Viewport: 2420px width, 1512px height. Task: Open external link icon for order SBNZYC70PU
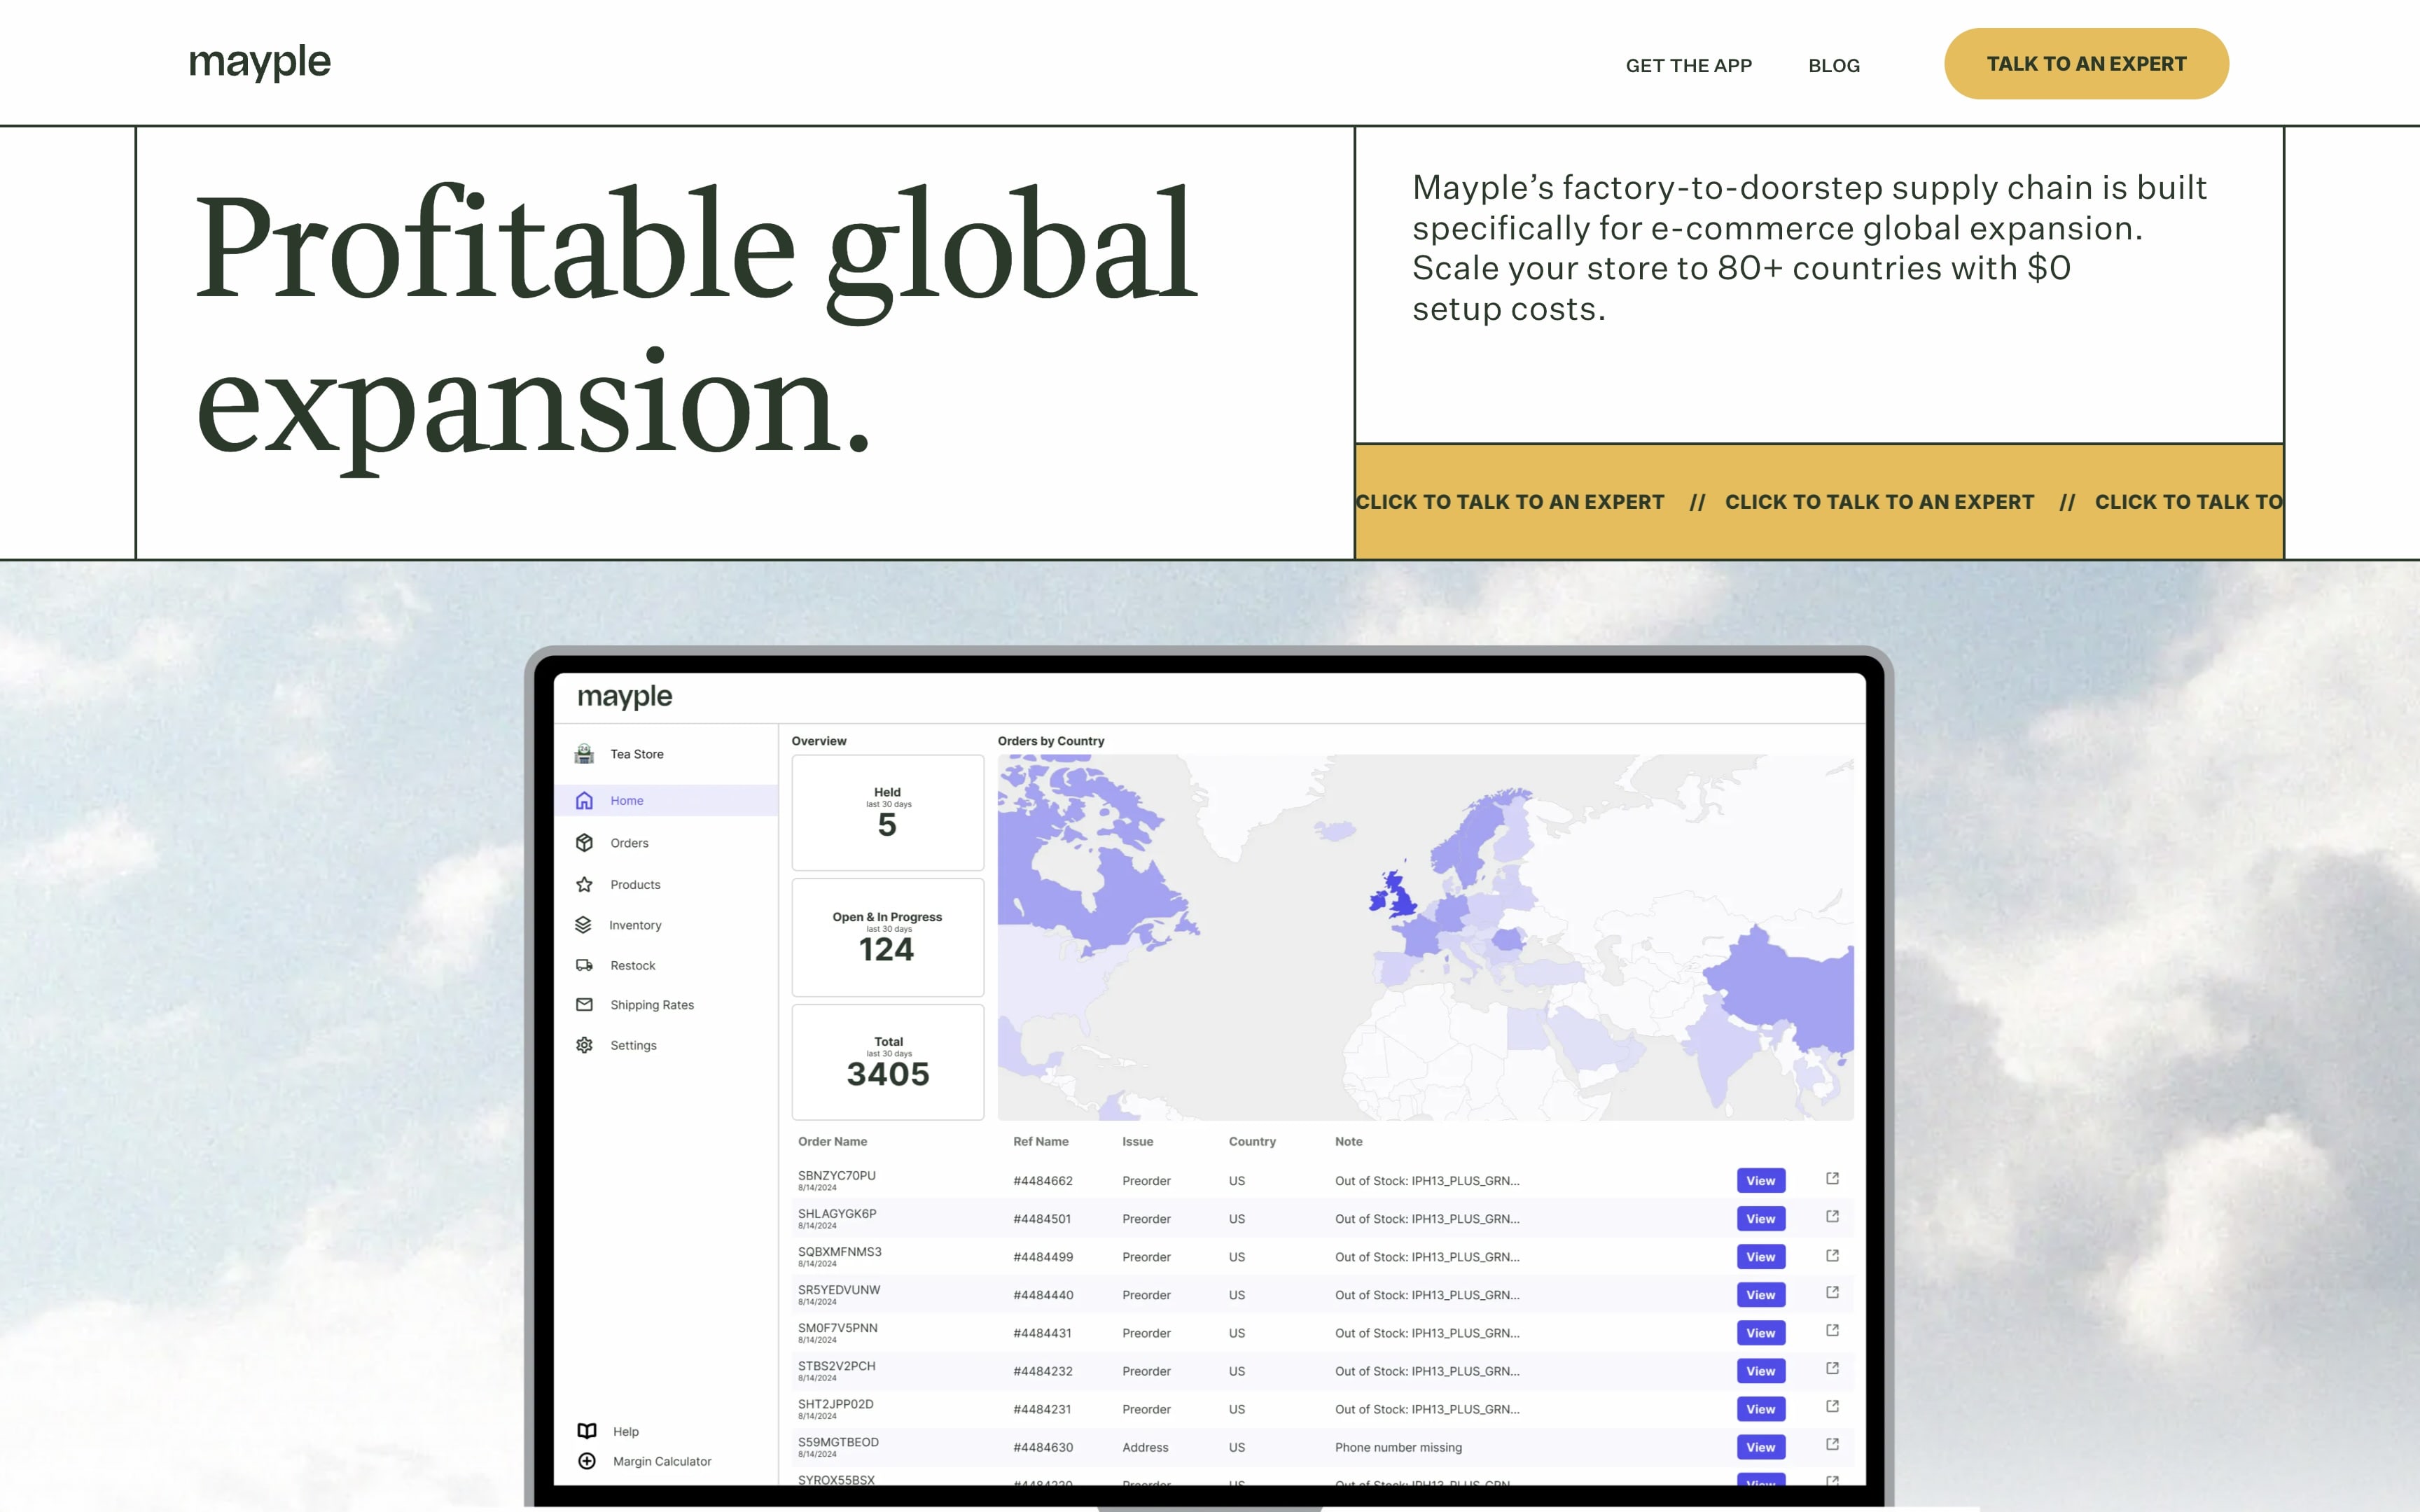click(1832, 1179)
